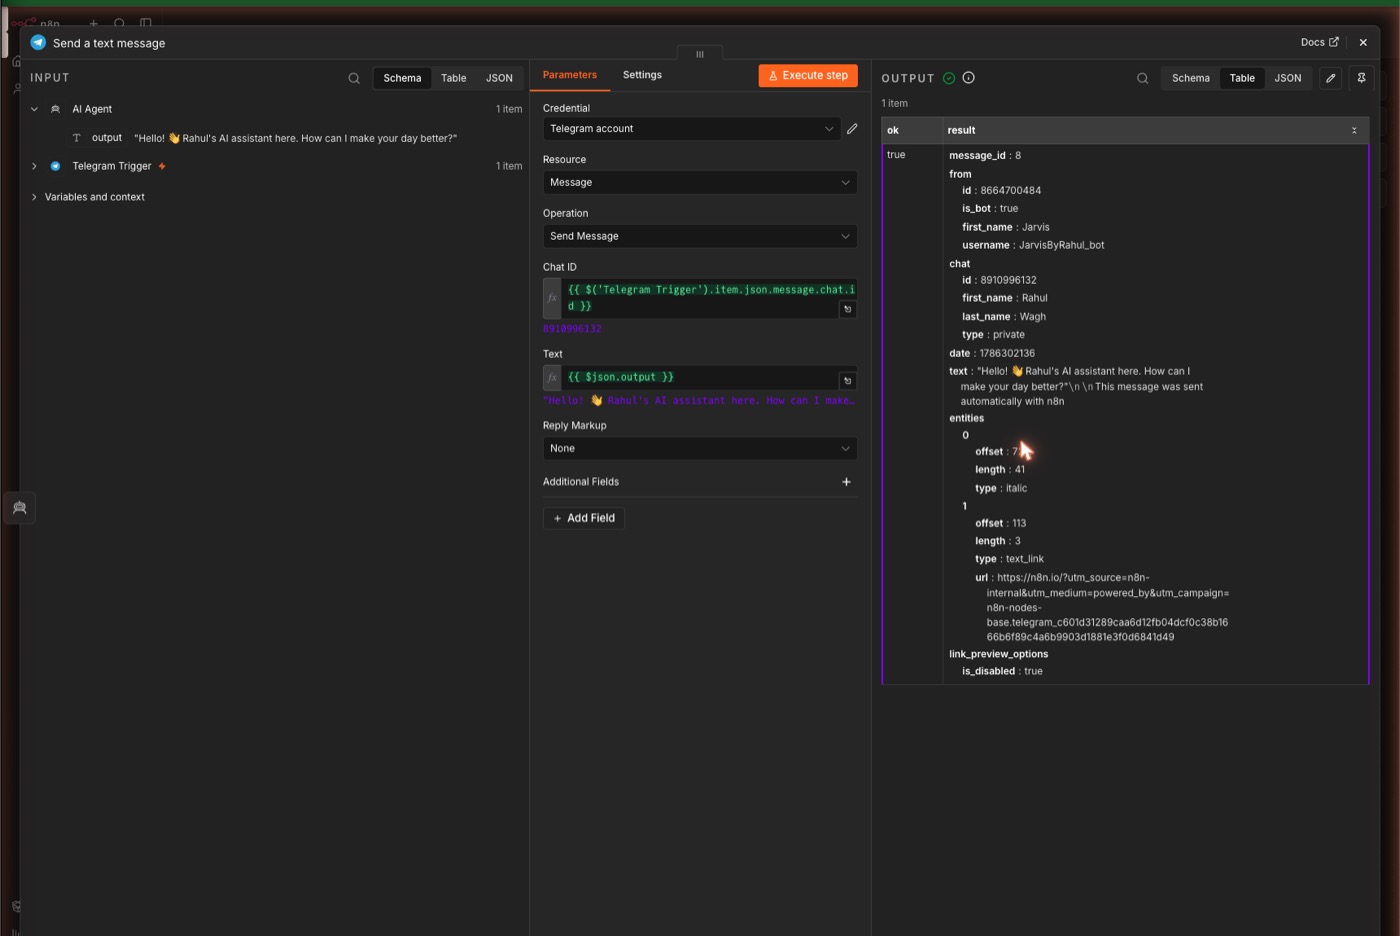Show OUTPUT data in Table view
Image resolution: width=1400 pixels, height=936 pixels.
click(x=1242, y=78)
